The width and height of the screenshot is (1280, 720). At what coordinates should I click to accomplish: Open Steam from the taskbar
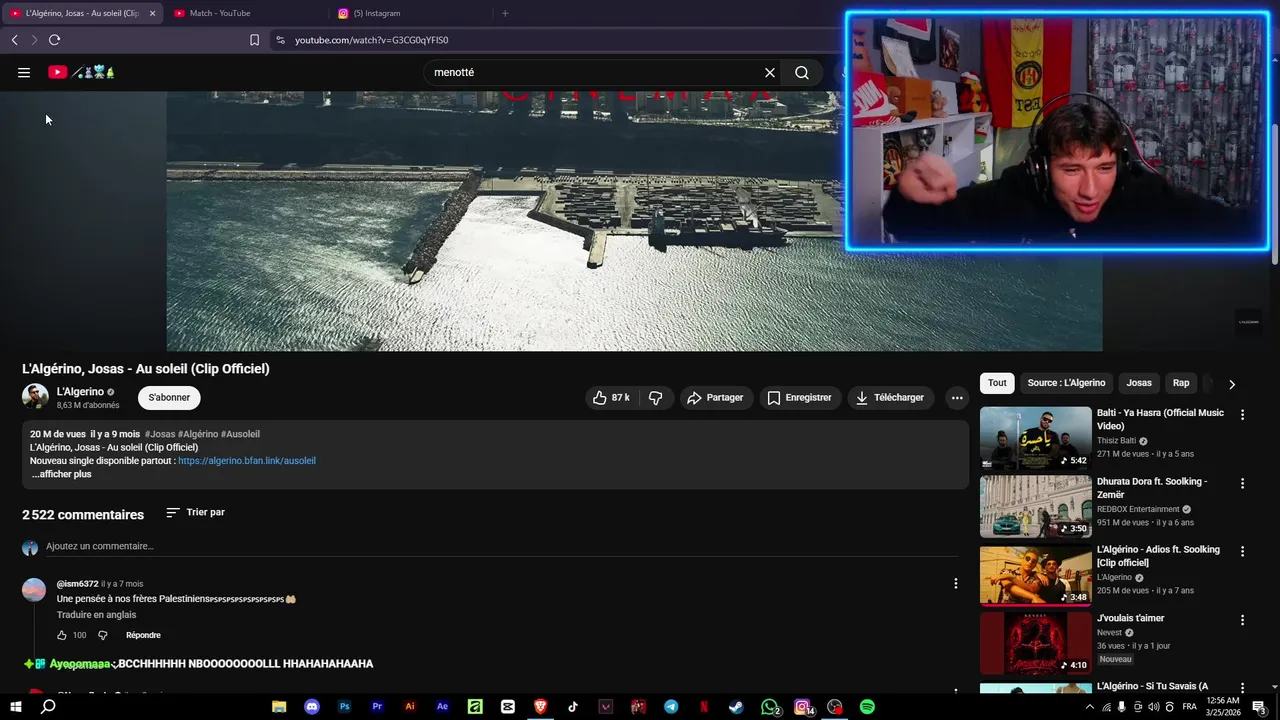point(736,706)
